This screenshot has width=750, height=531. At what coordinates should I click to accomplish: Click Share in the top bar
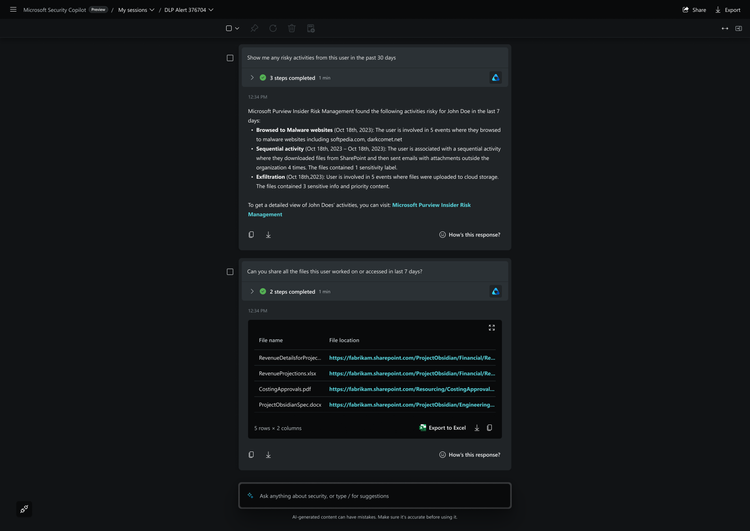(694, 10)
